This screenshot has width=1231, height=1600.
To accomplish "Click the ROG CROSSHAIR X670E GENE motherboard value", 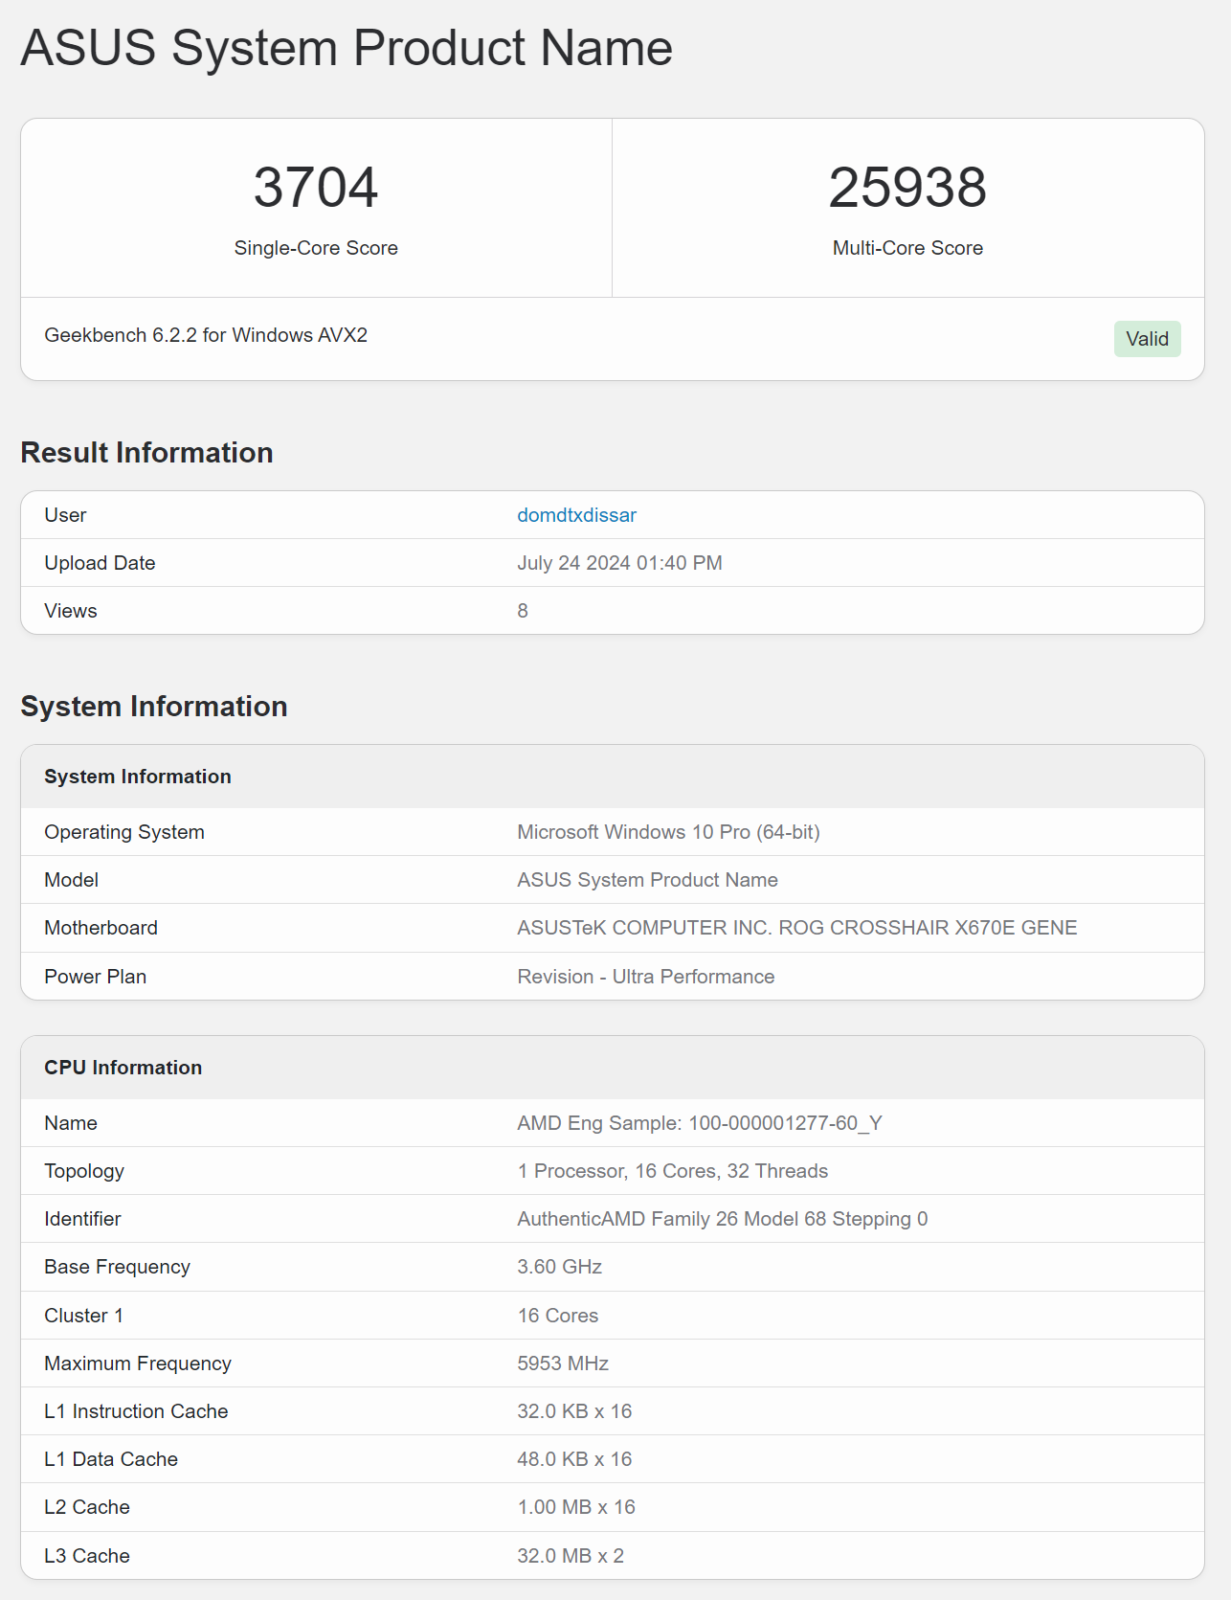I will (x=796, y=928).
